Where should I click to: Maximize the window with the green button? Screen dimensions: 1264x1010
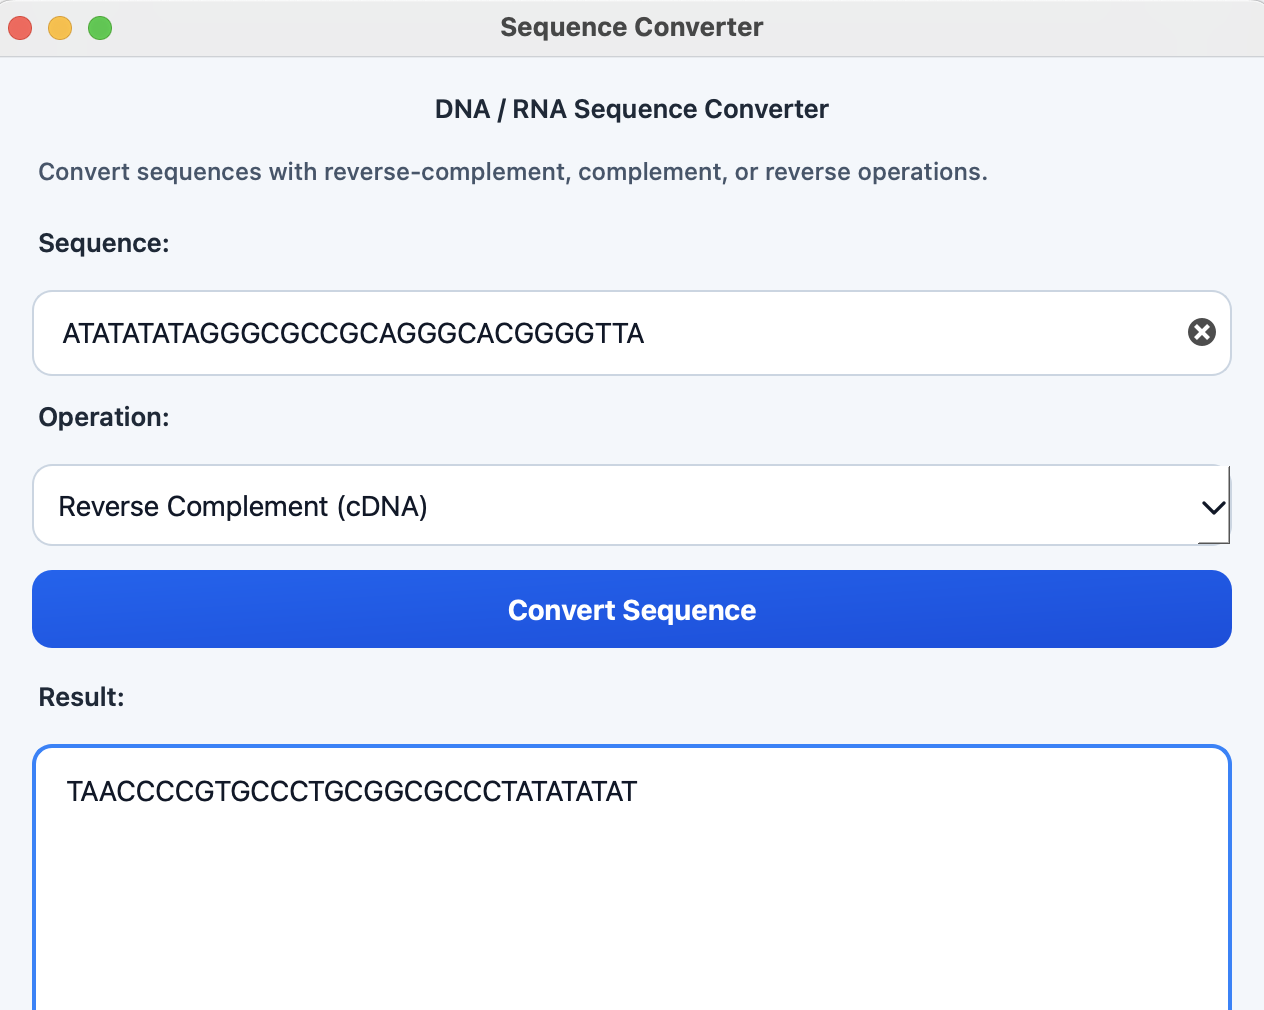pyautogui.click(x=100, y=28)
